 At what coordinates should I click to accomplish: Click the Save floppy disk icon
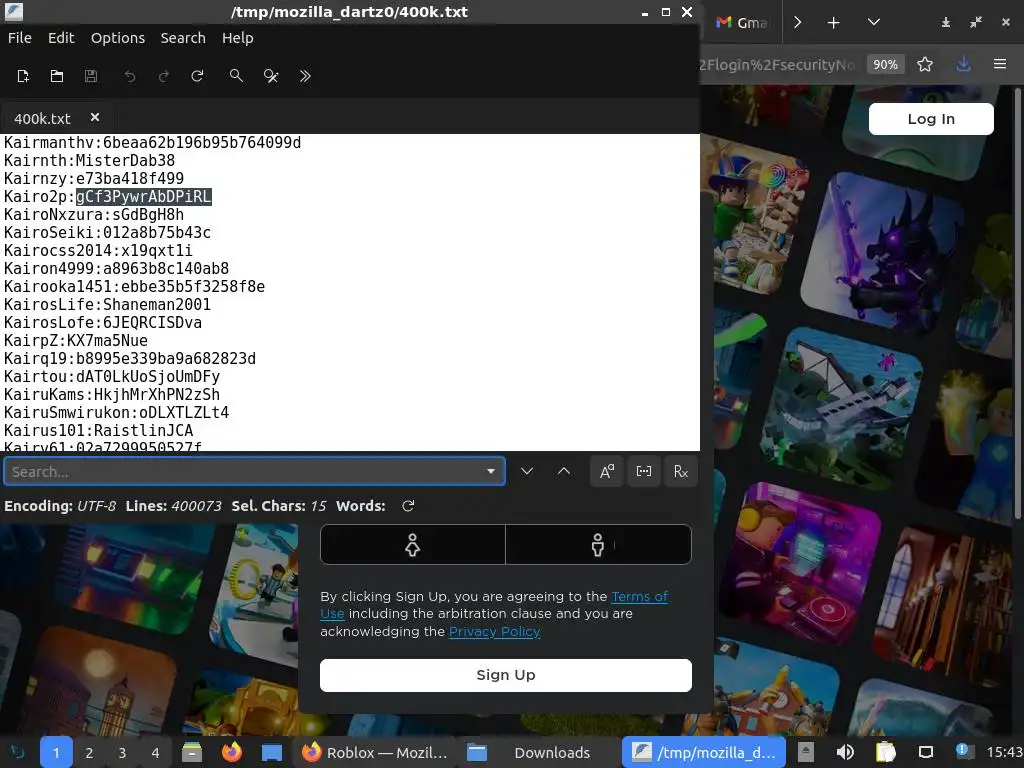(91, 76)
